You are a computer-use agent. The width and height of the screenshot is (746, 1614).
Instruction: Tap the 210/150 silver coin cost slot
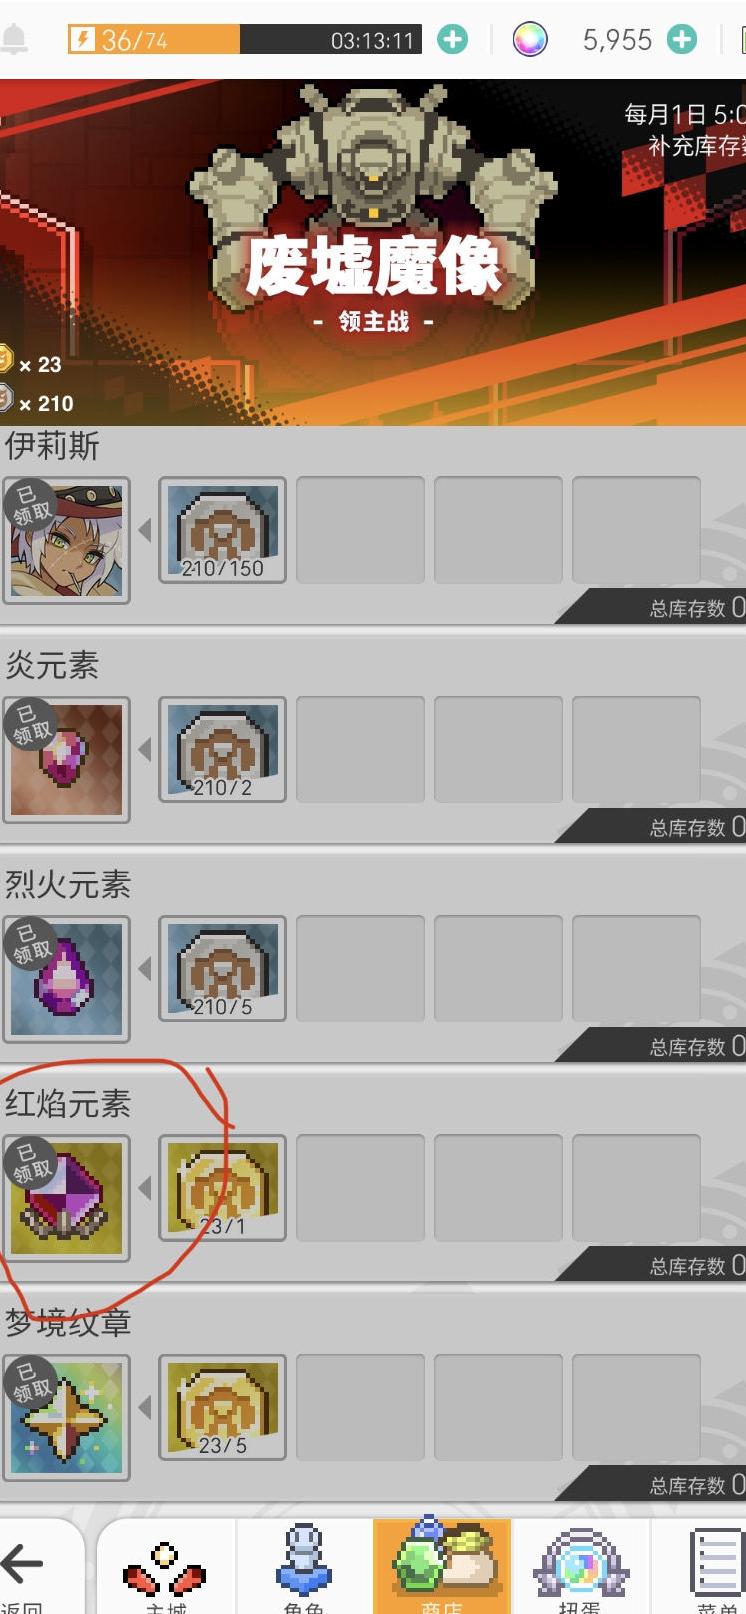tap(223, 530)
